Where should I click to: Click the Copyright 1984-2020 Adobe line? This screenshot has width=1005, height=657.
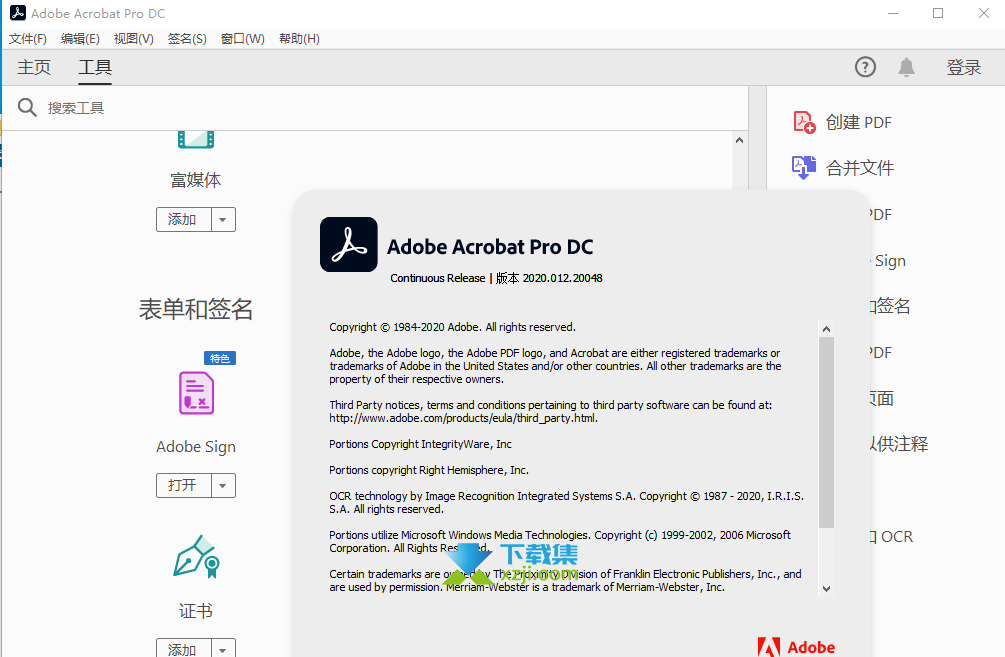tap(453, 327)
